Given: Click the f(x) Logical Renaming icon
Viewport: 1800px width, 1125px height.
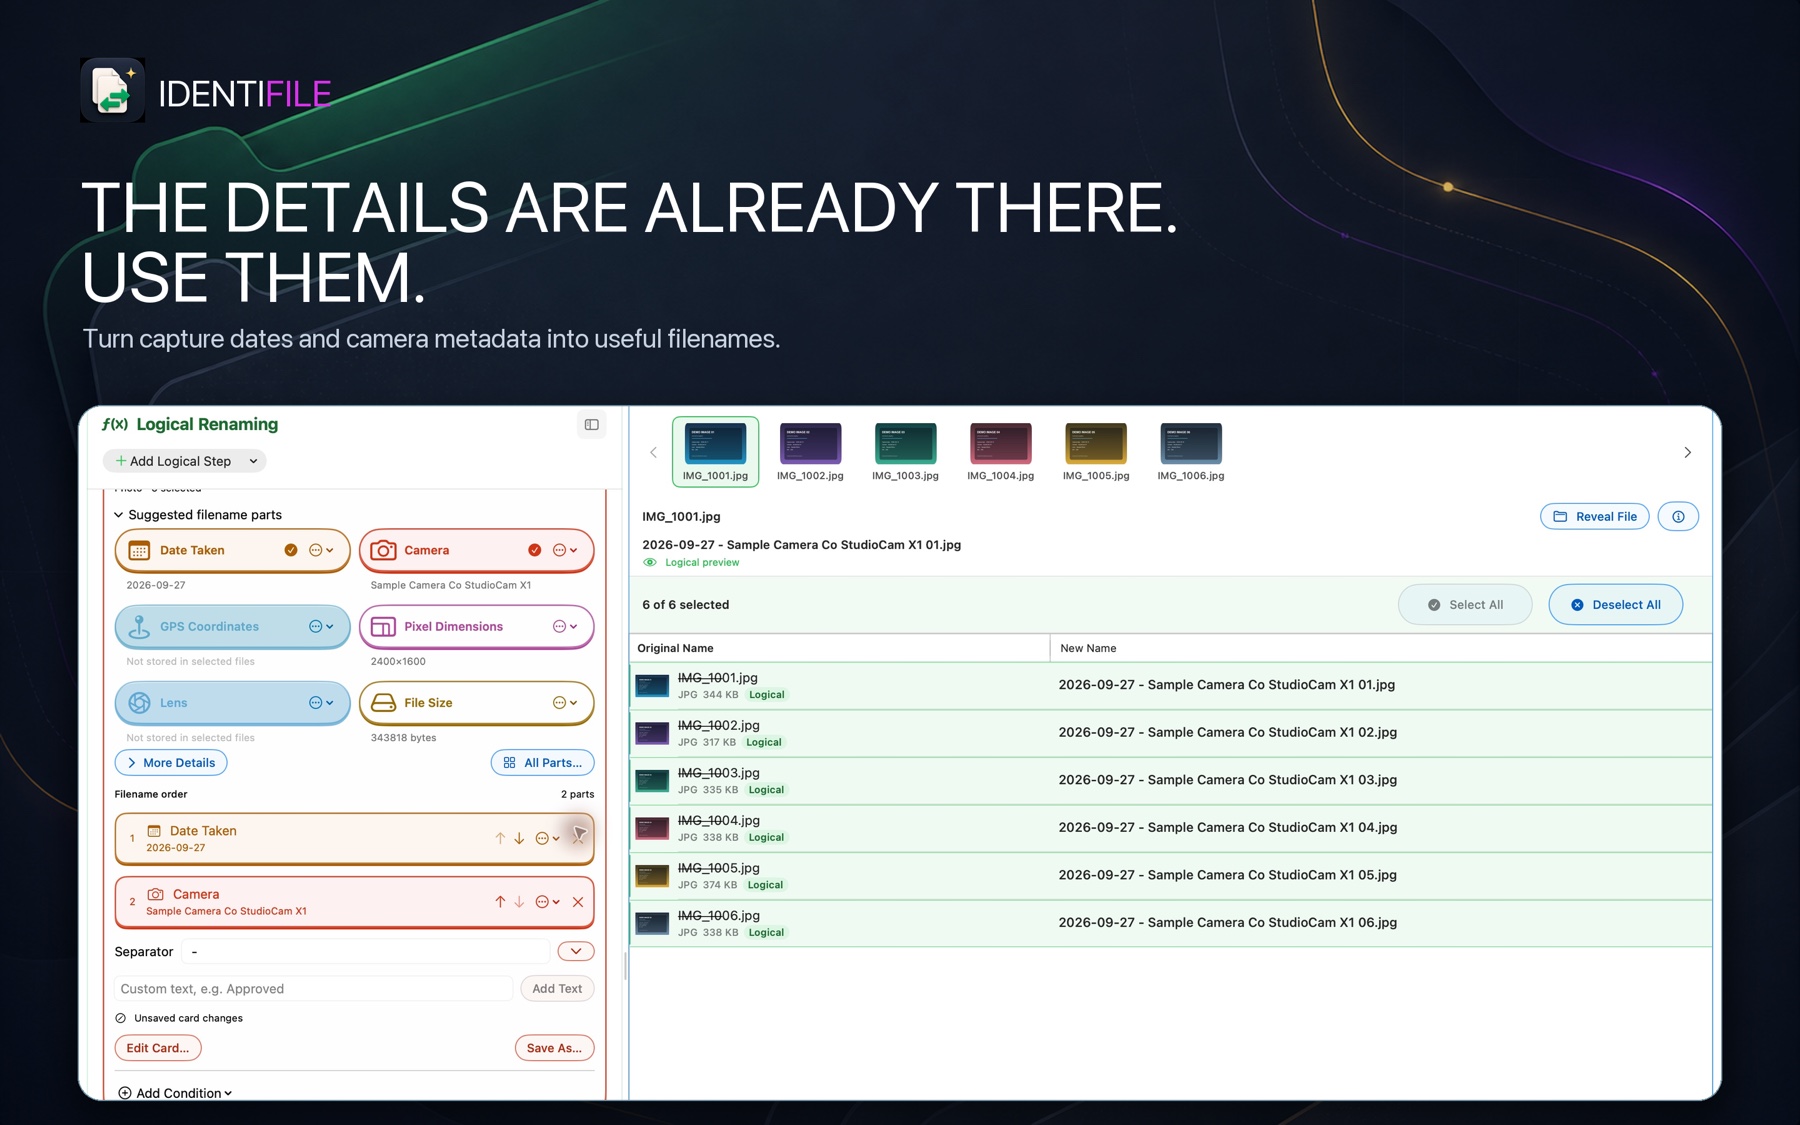Looking at the screenshot, I should (x=115, y=425).
